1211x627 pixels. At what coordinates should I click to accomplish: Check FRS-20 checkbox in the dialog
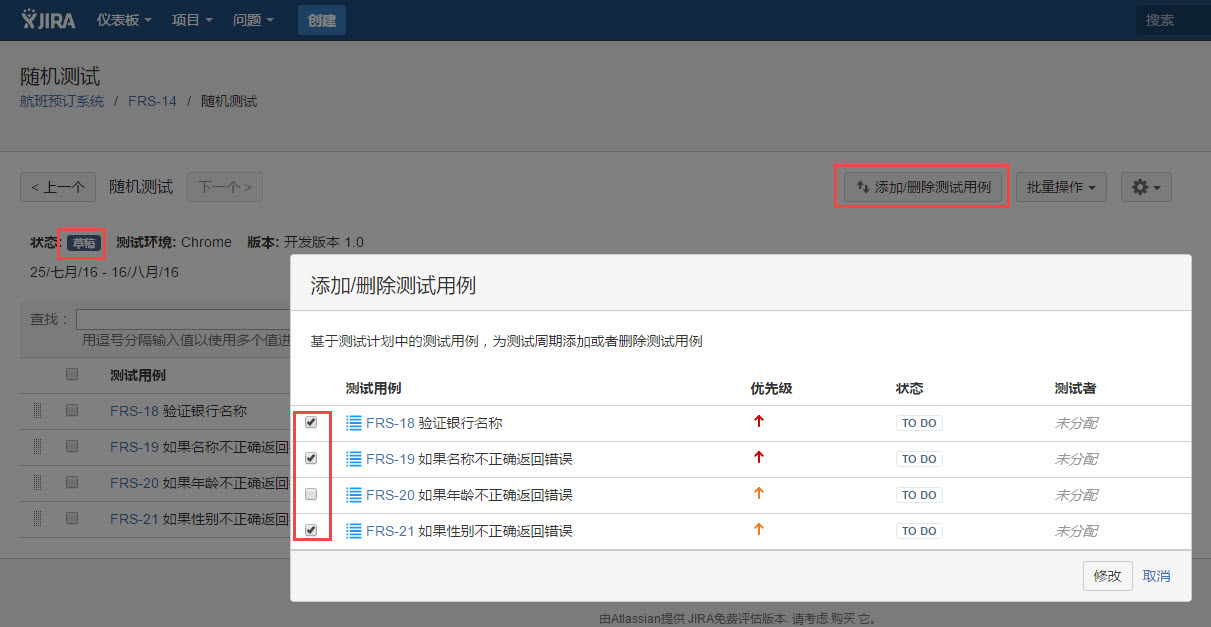point(311,494)
